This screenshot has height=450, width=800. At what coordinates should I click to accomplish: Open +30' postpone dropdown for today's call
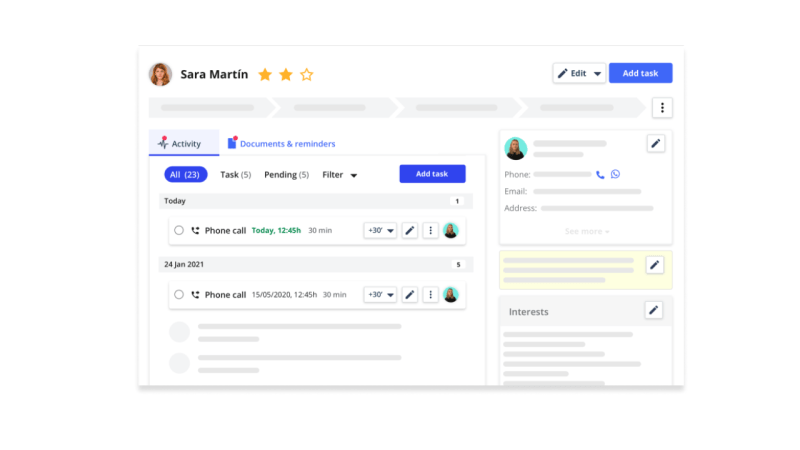(x=380, y=230)
